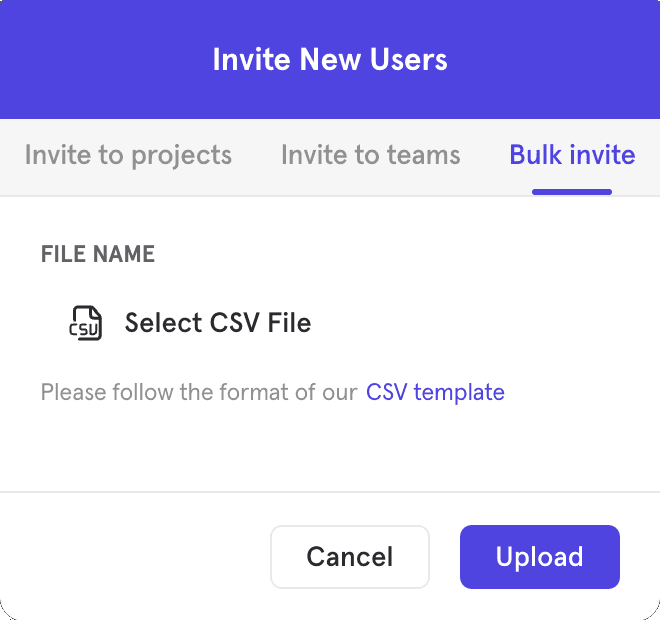
Task: Open the CSV template link
Action: (x=435, y=392)
